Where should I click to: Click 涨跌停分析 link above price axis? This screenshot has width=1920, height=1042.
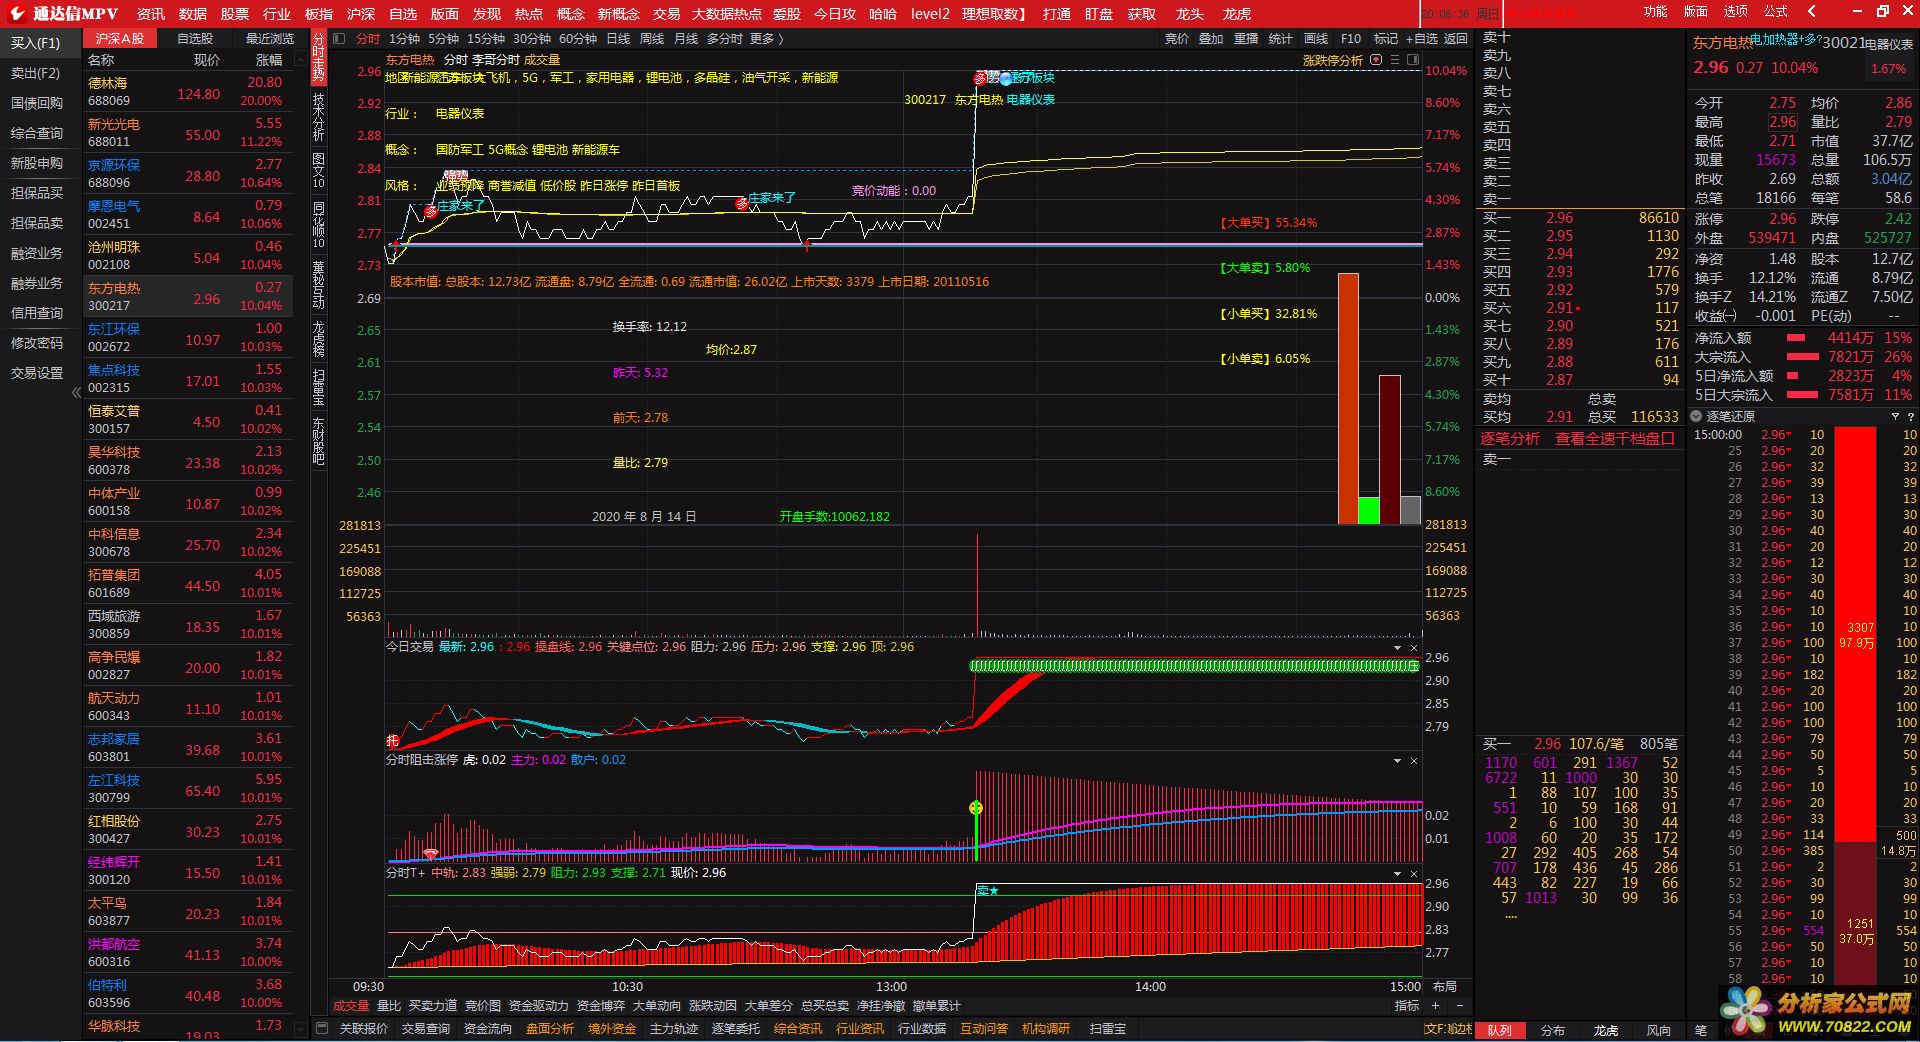coord(1332,60)
